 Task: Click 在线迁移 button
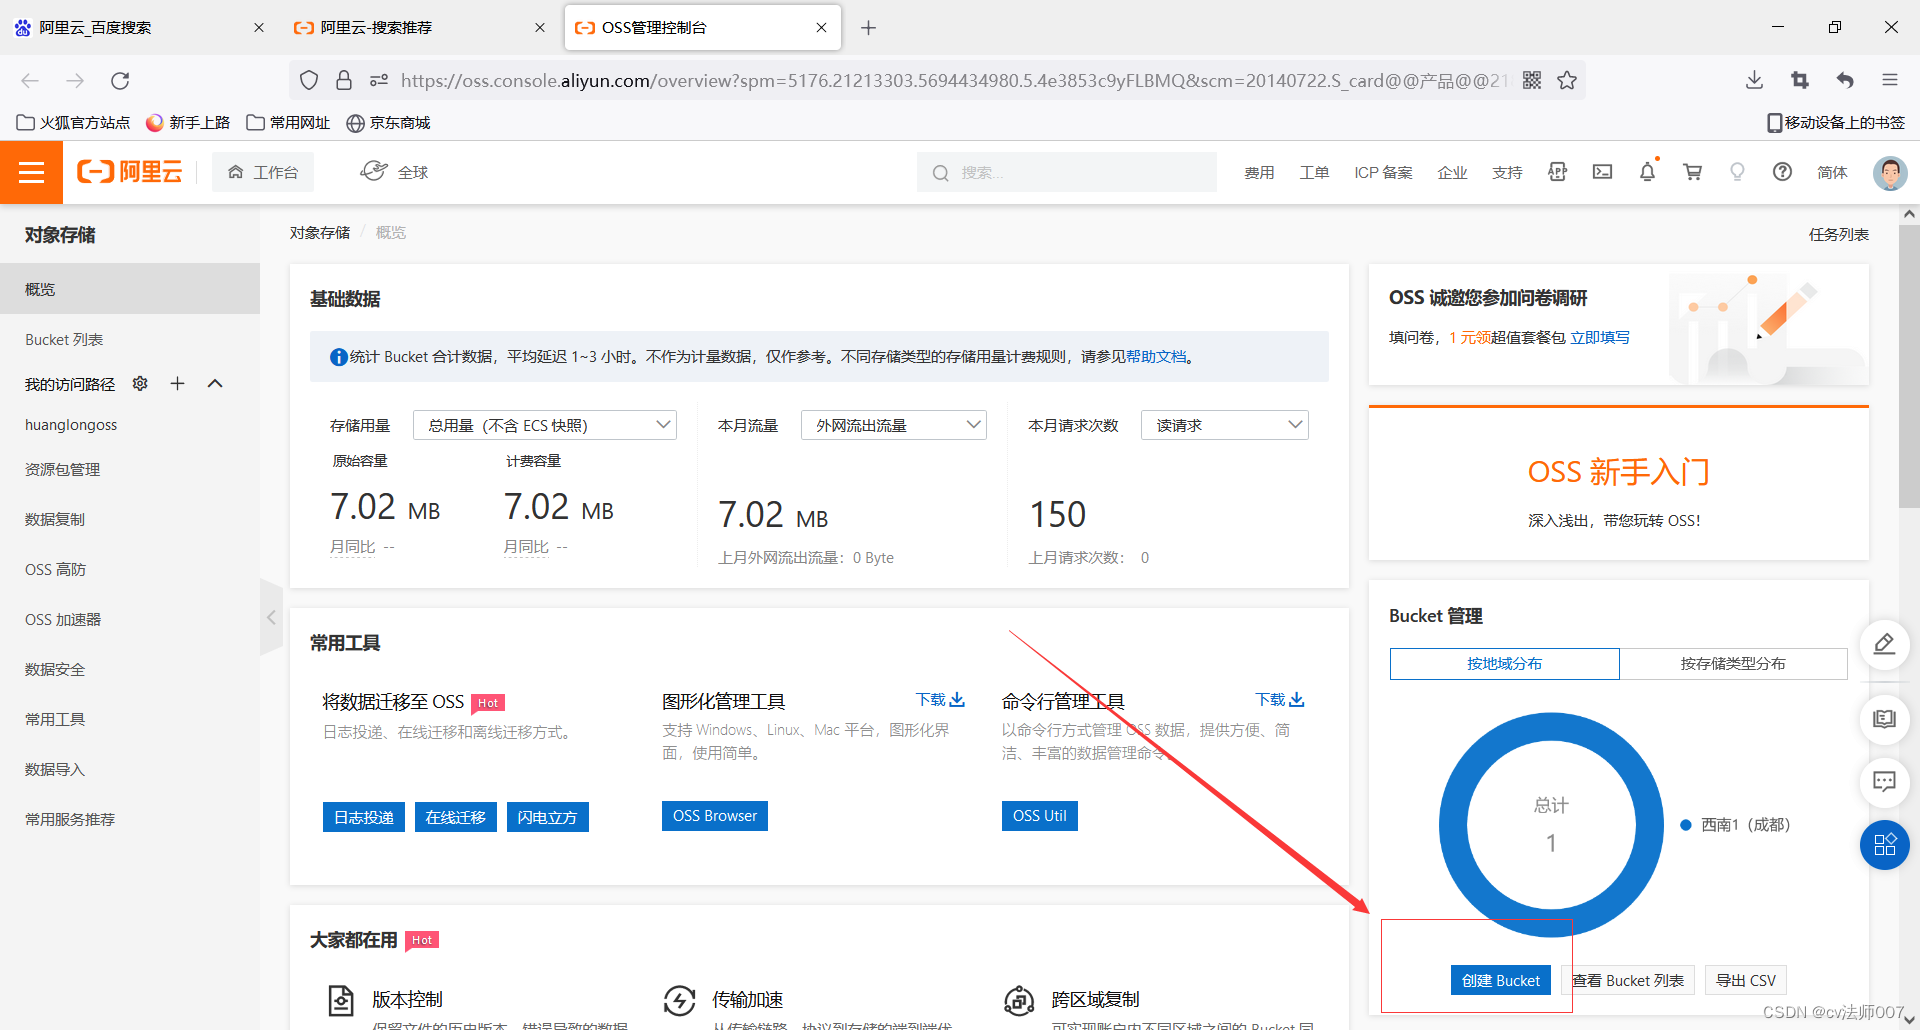(456, 817)
